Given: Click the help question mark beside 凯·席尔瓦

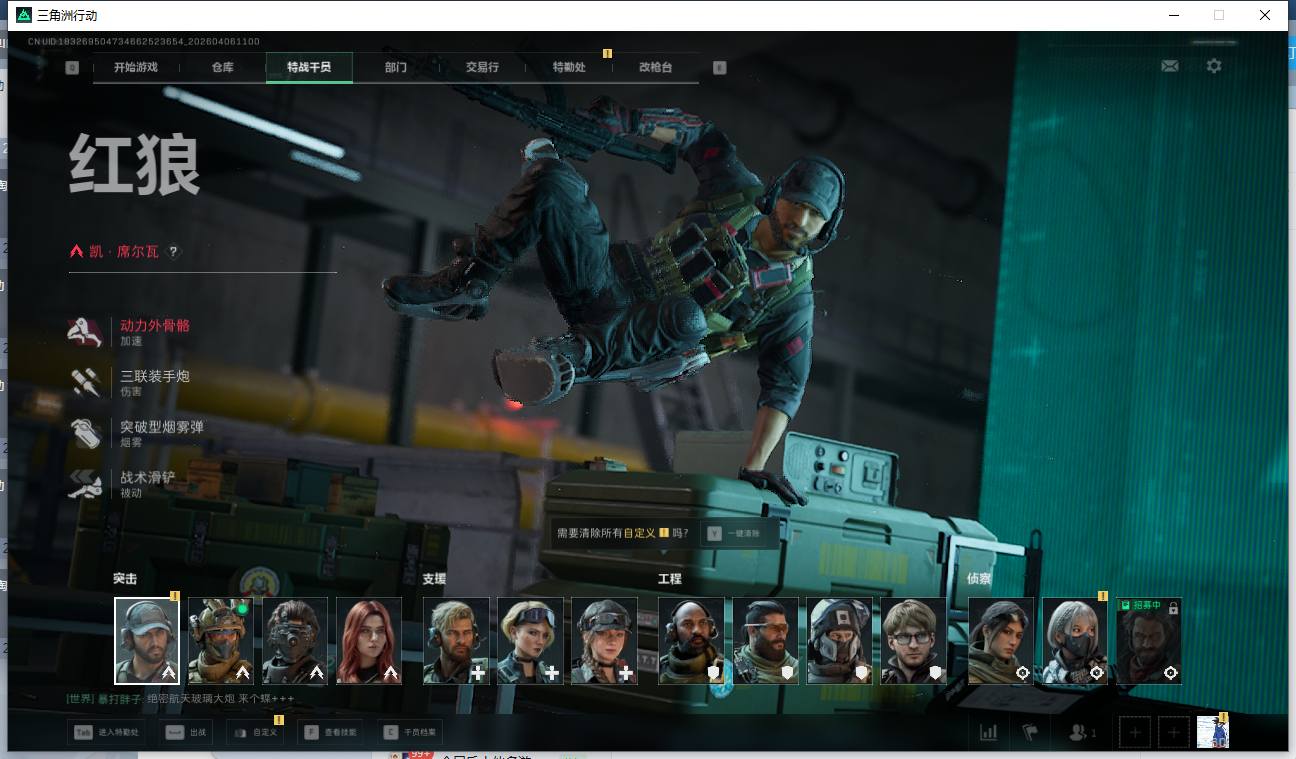Looking at the screenshot, I should point(173,252).
